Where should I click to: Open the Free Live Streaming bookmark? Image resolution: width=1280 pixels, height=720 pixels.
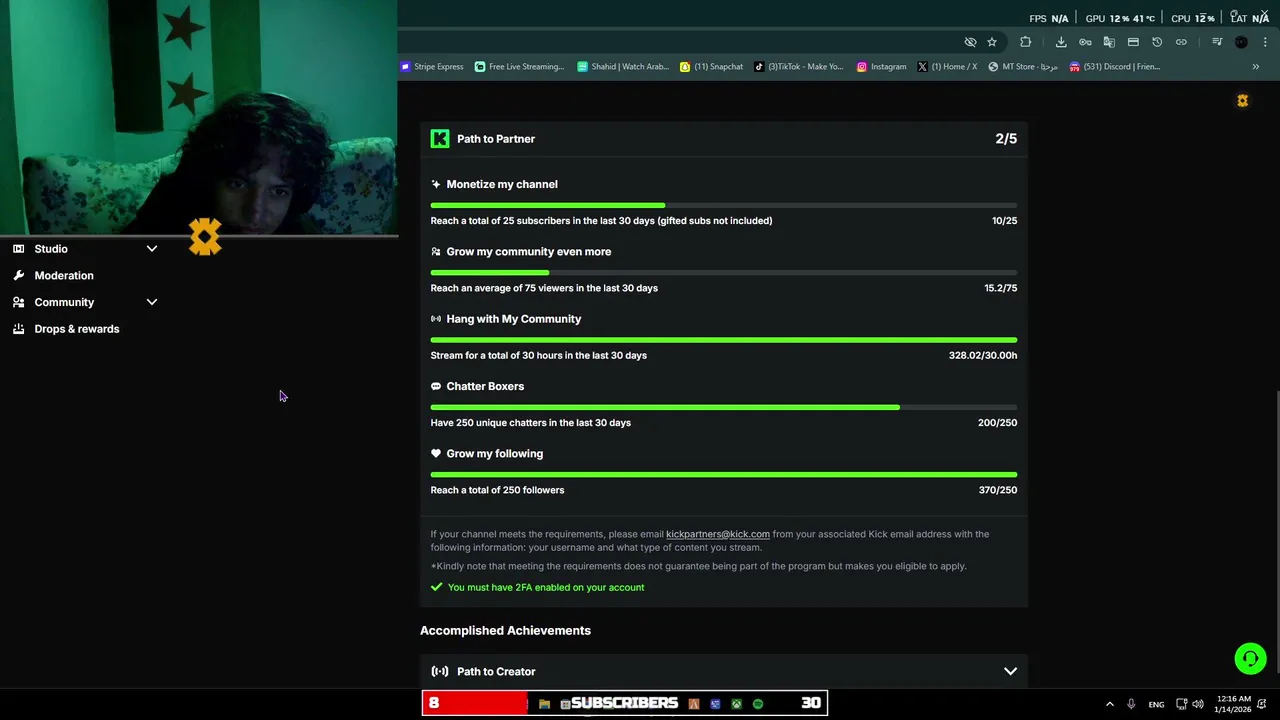pyautogui.click(x=520, y=67)
